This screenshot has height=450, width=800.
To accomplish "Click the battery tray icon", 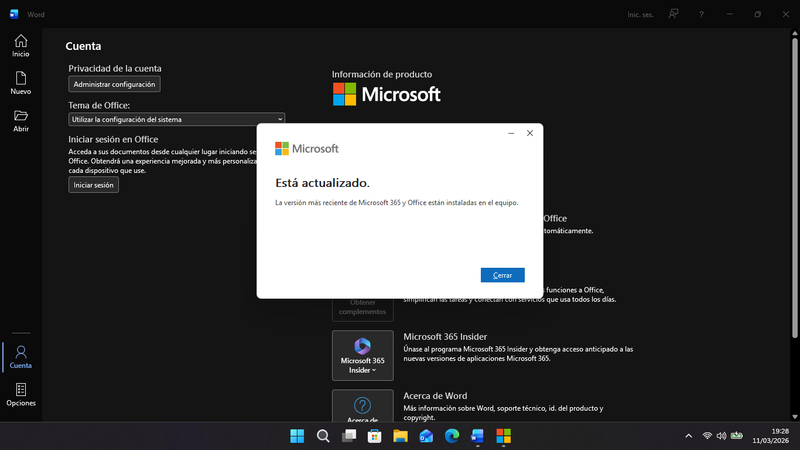I will tap(737, 435).
